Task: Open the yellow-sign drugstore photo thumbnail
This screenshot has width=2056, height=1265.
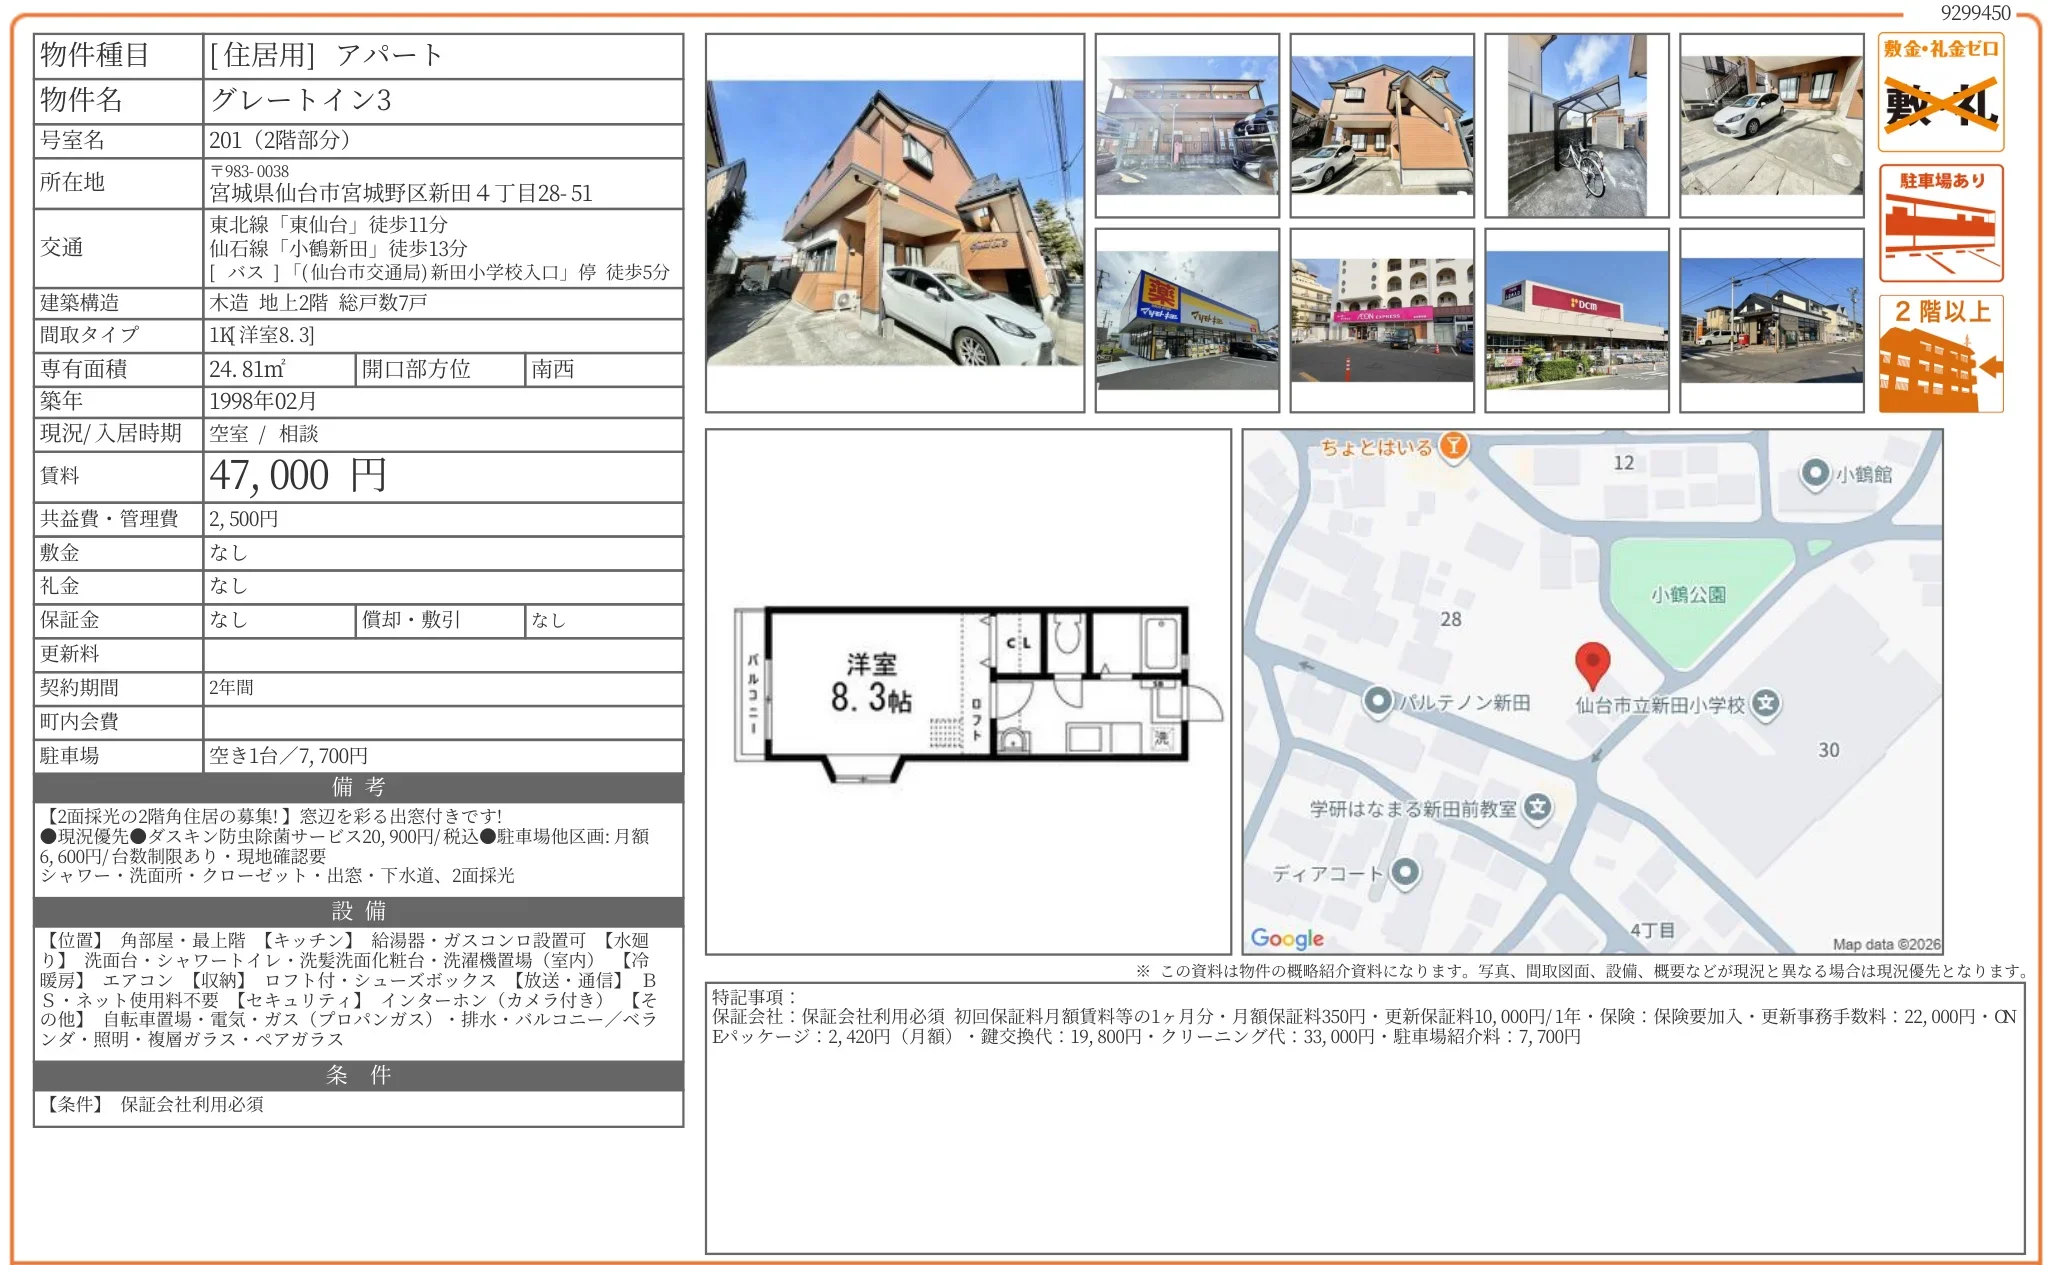Action: tap(1187, 320)
